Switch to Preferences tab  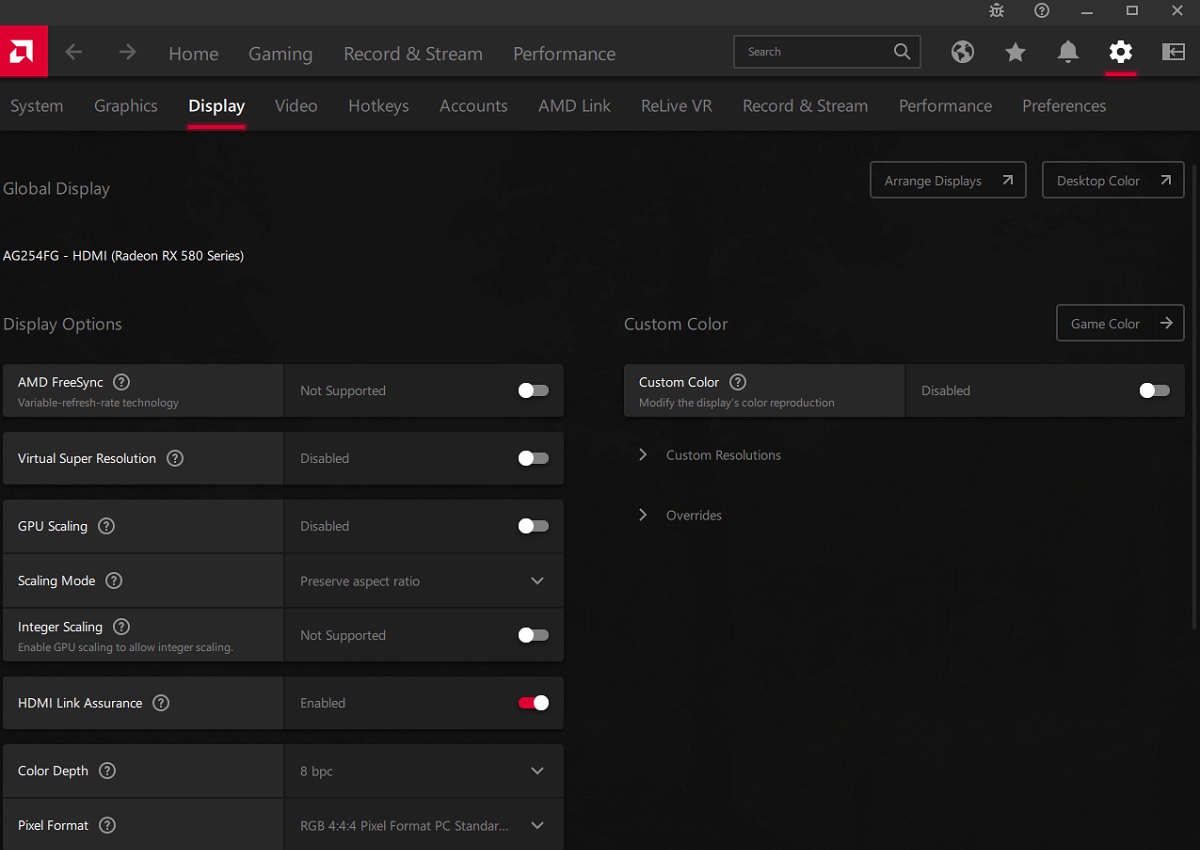coord(1064,106)
